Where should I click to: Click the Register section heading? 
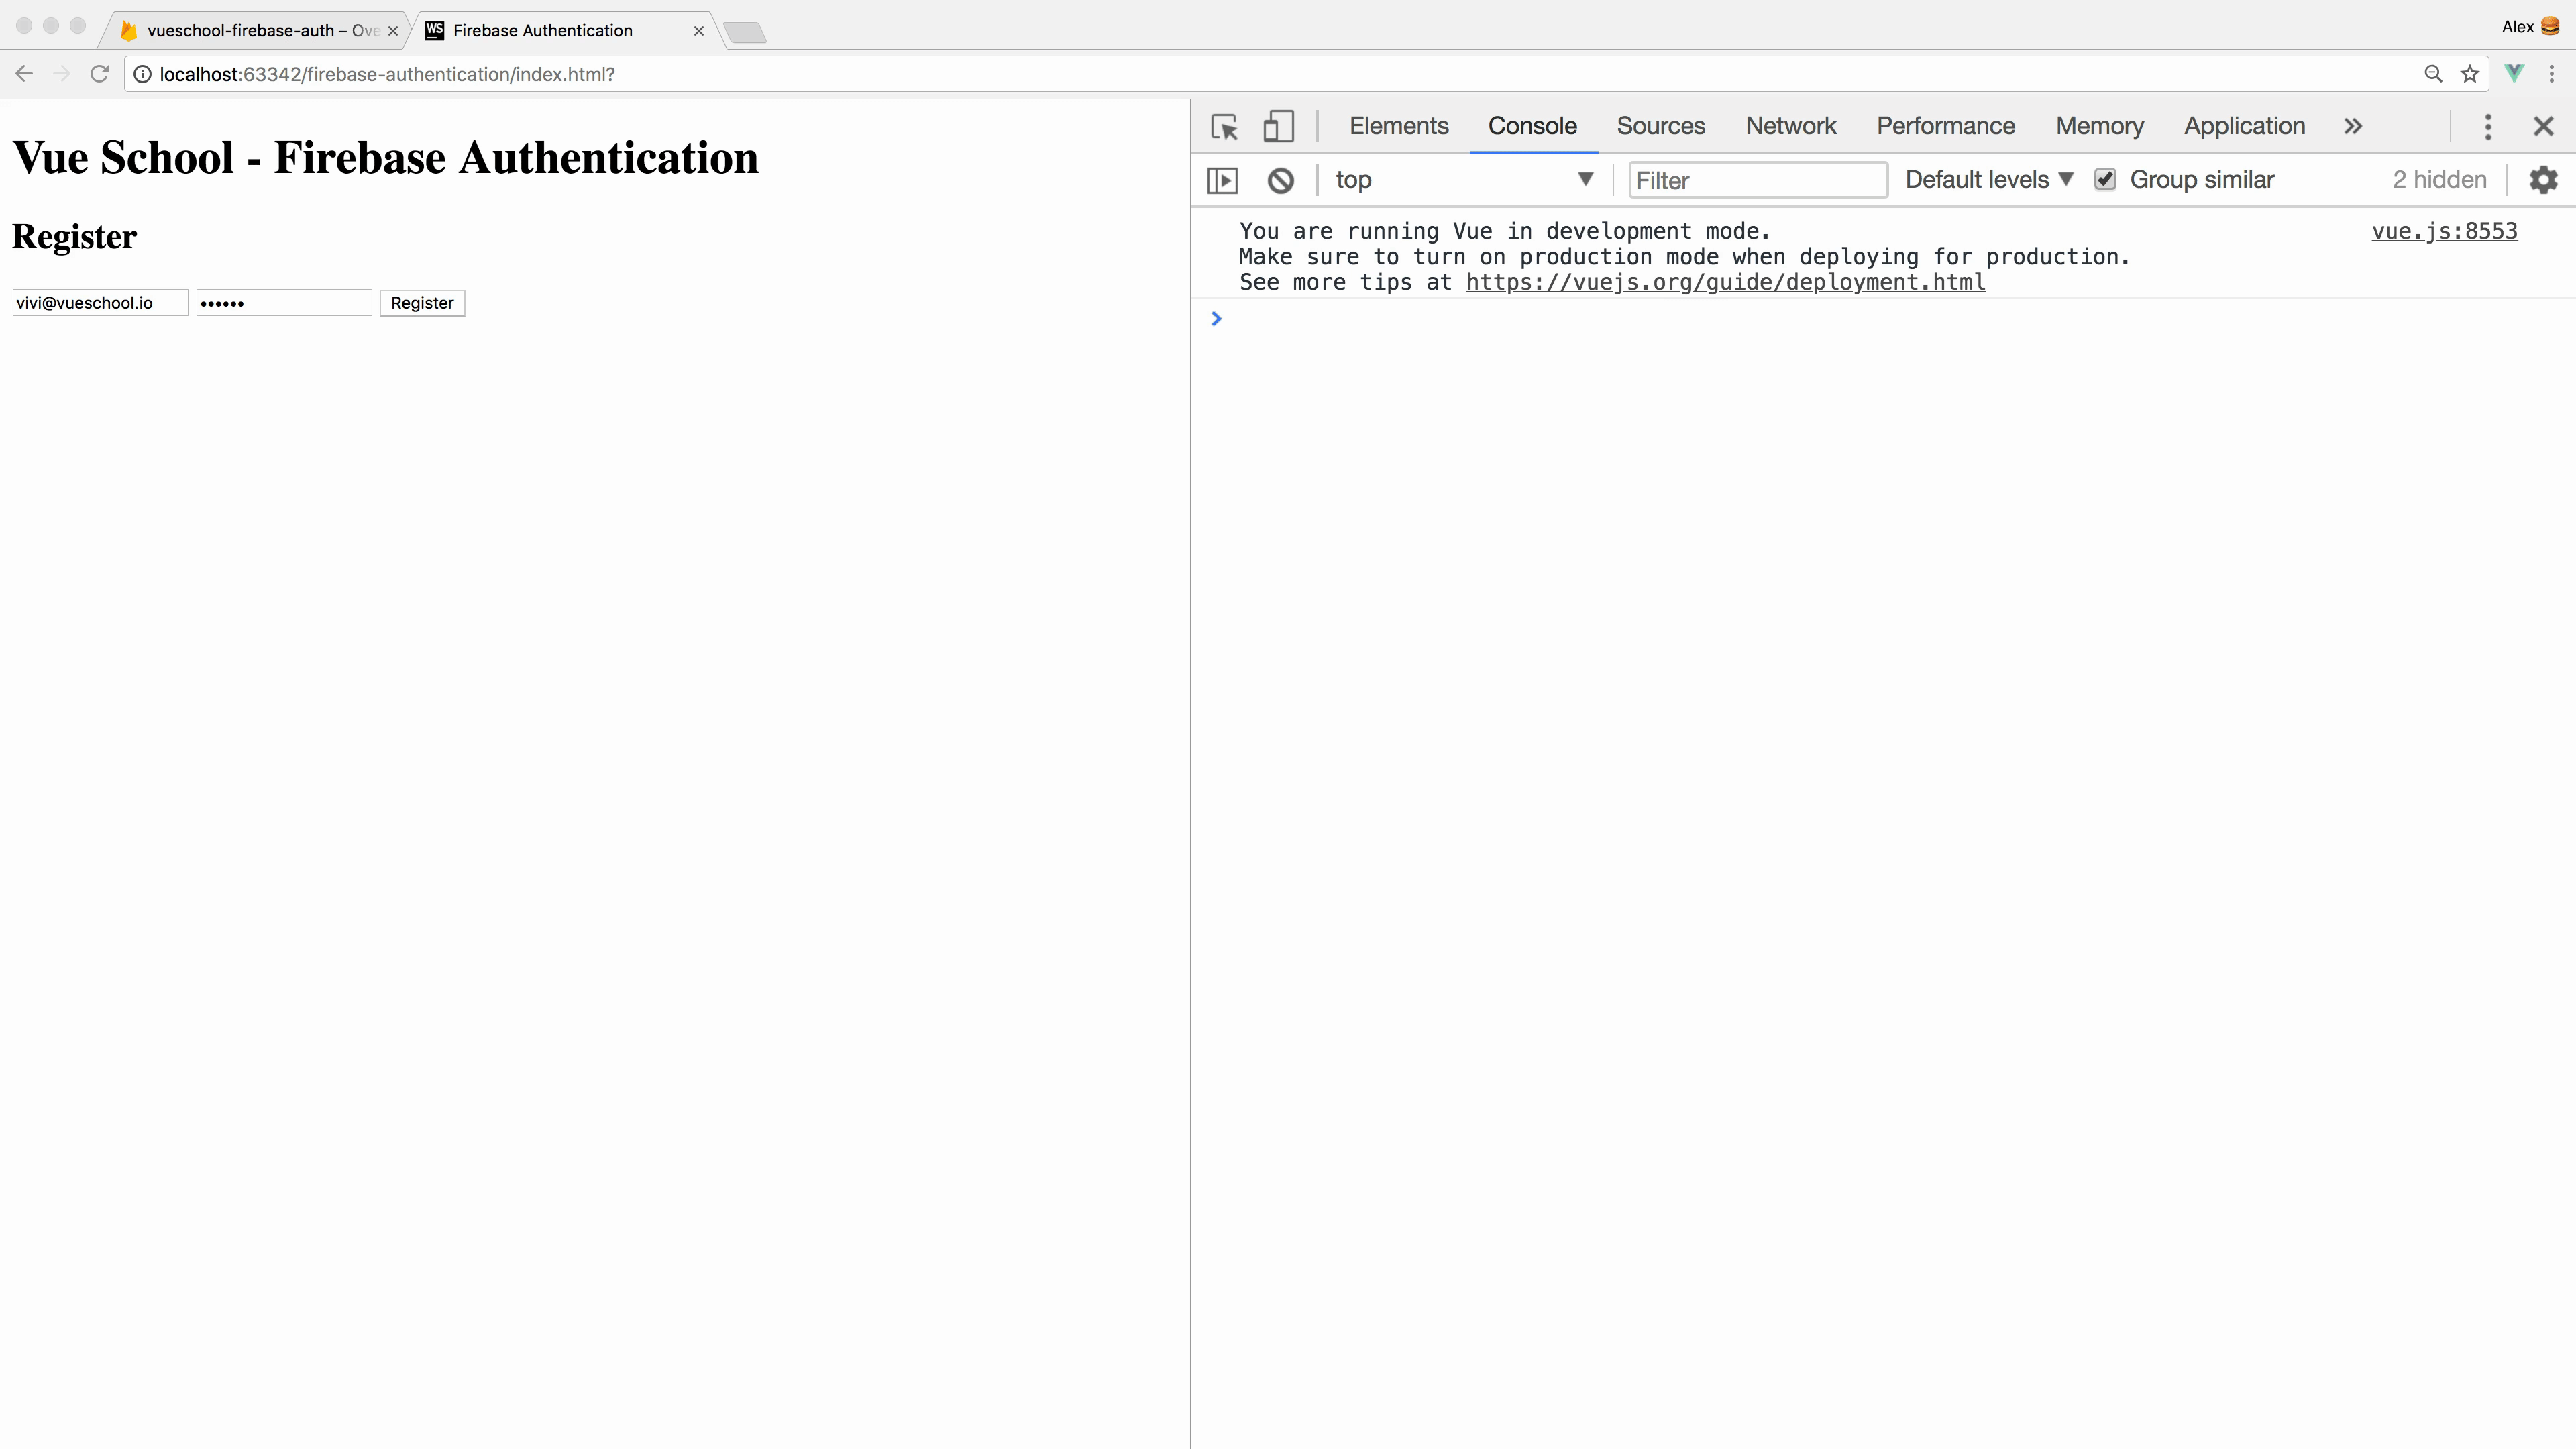click(x=74, y=237)
